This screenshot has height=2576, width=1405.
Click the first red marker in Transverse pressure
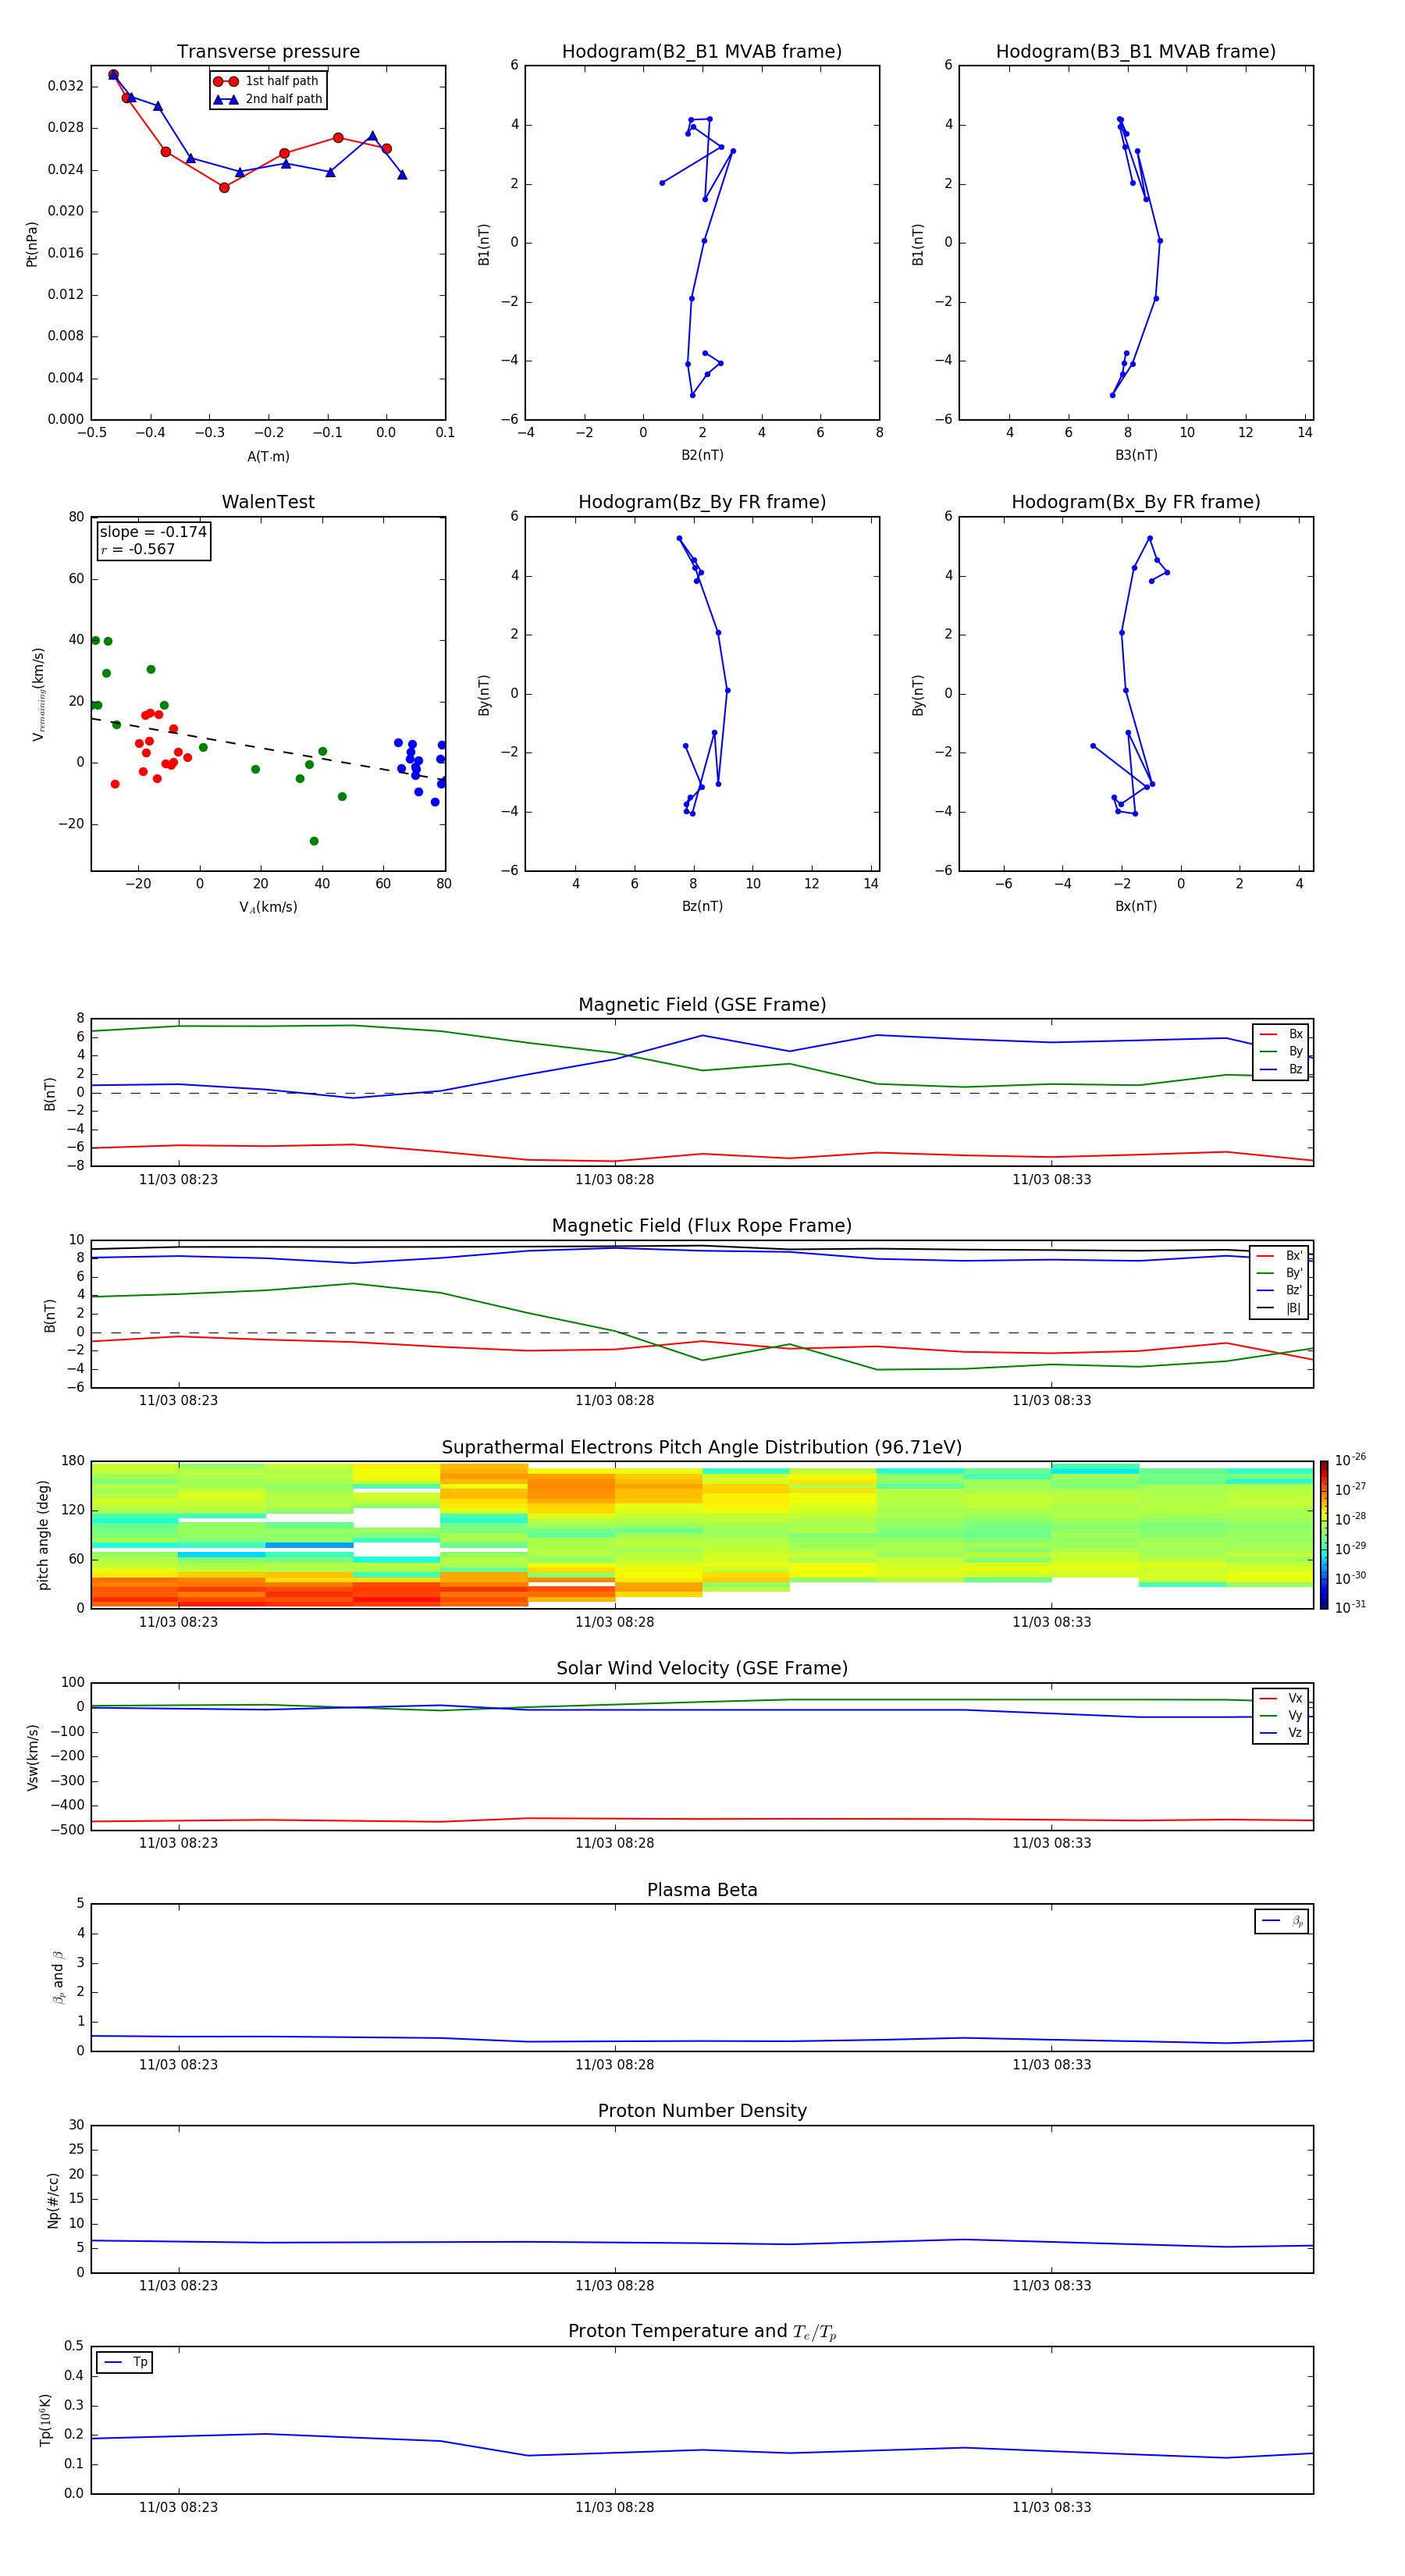[113, 75]
